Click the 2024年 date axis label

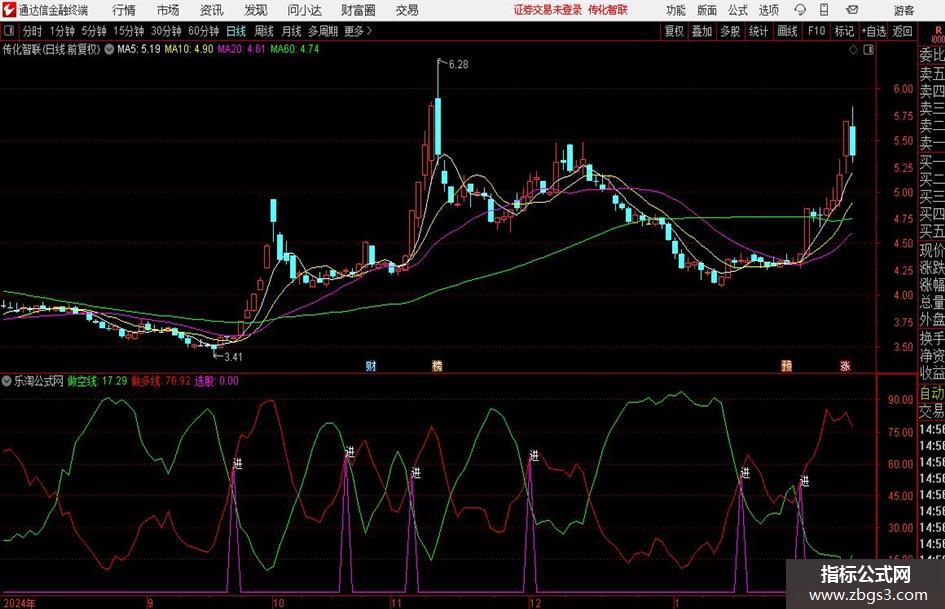point(19,603)
